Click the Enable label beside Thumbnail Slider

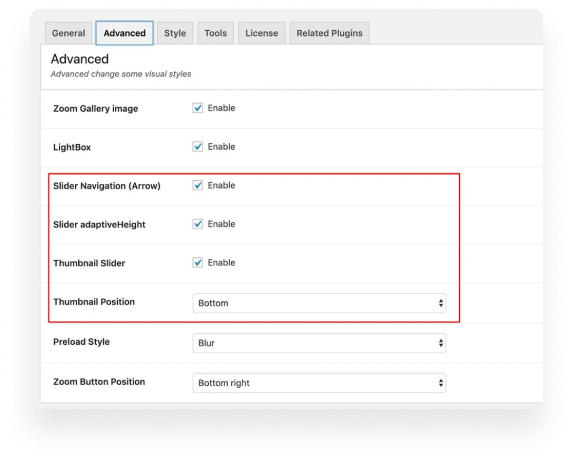tap(221, 263)
